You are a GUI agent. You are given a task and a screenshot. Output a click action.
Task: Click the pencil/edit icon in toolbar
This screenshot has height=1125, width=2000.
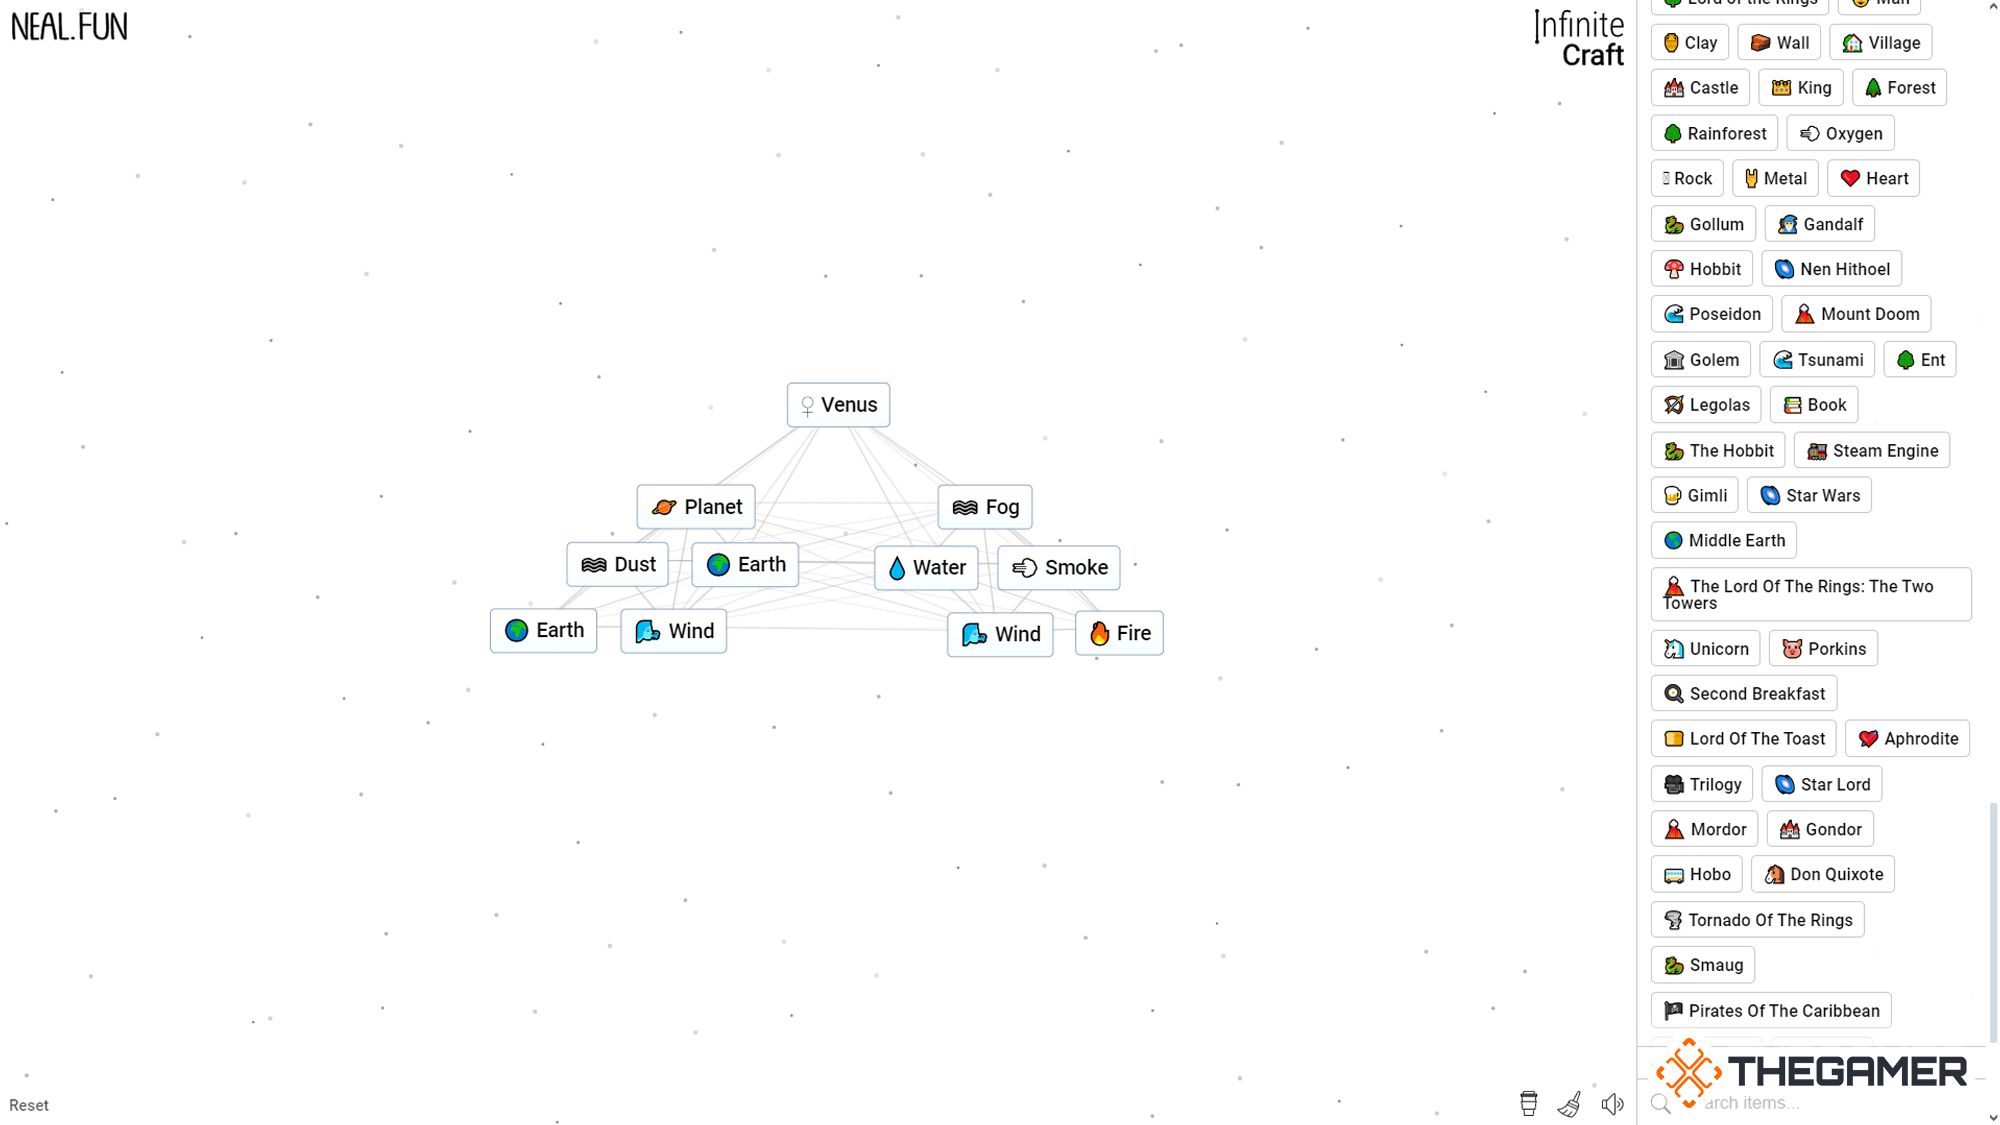1570,1103
